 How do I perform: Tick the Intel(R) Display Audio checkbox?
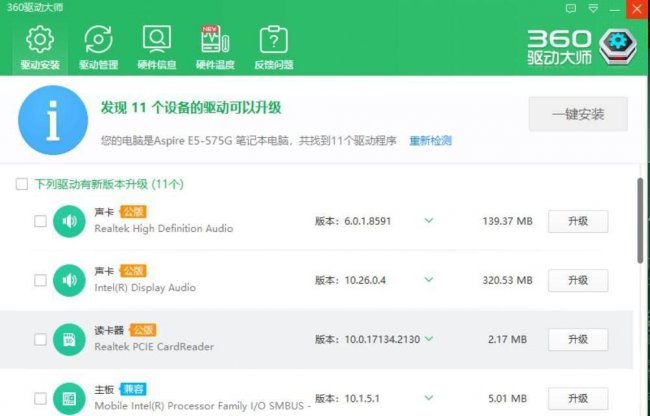(x=40, y=281)
